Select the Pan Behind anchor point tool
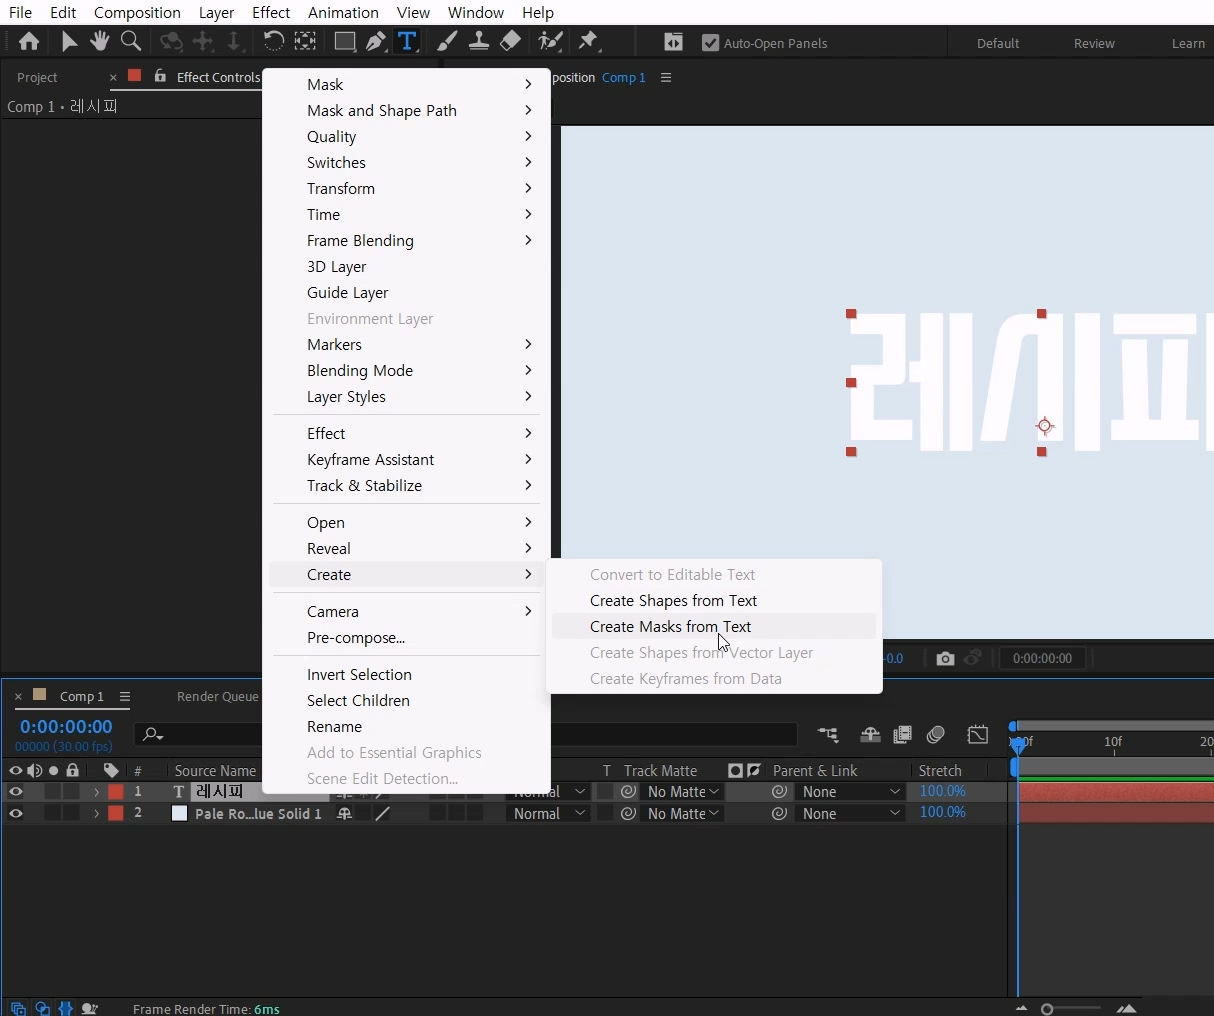The width and height of the screenshot is (1214, 1016). (x=306, y=41)
